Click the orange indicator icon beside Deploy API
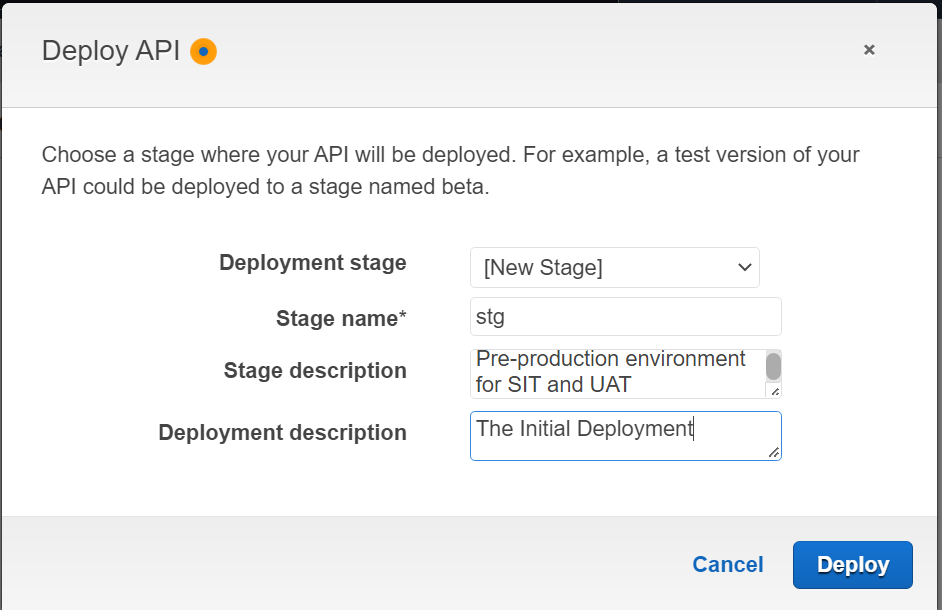This screenshot has height=610, width=942. [x=203, y=51]
